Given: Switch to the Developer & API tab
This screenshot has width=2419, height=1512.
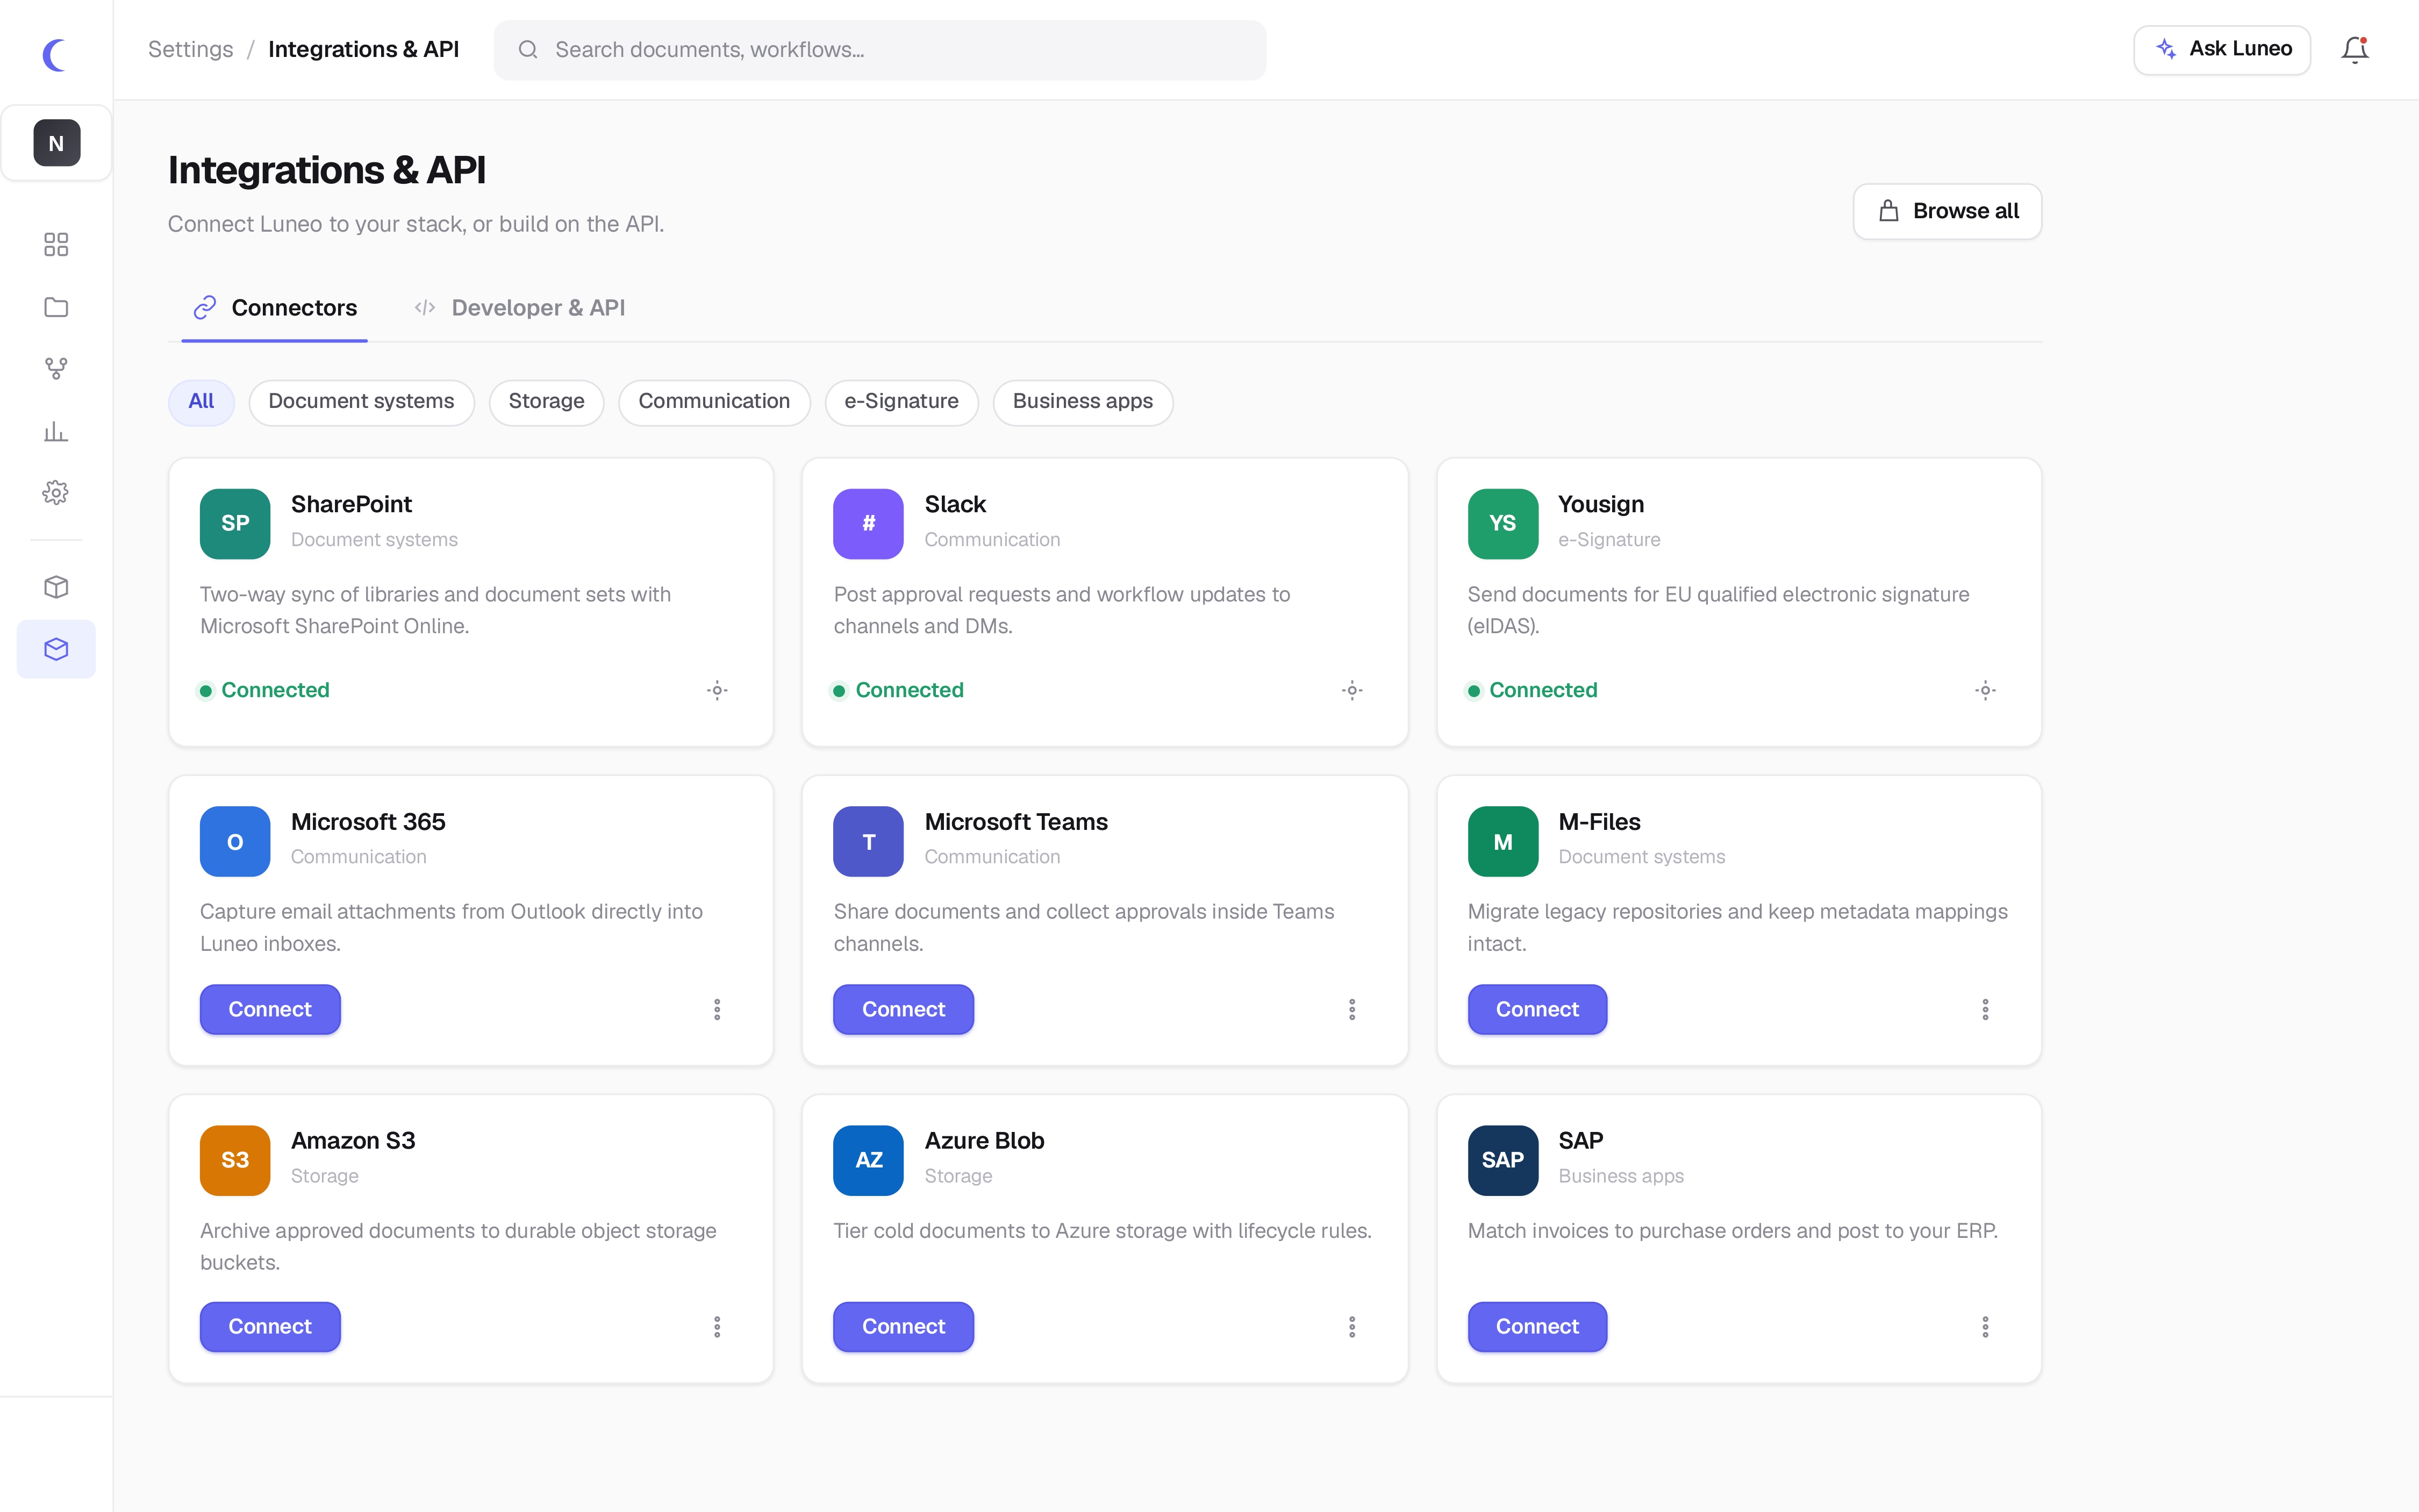Looking at the screenshot, I should [520, 308].
